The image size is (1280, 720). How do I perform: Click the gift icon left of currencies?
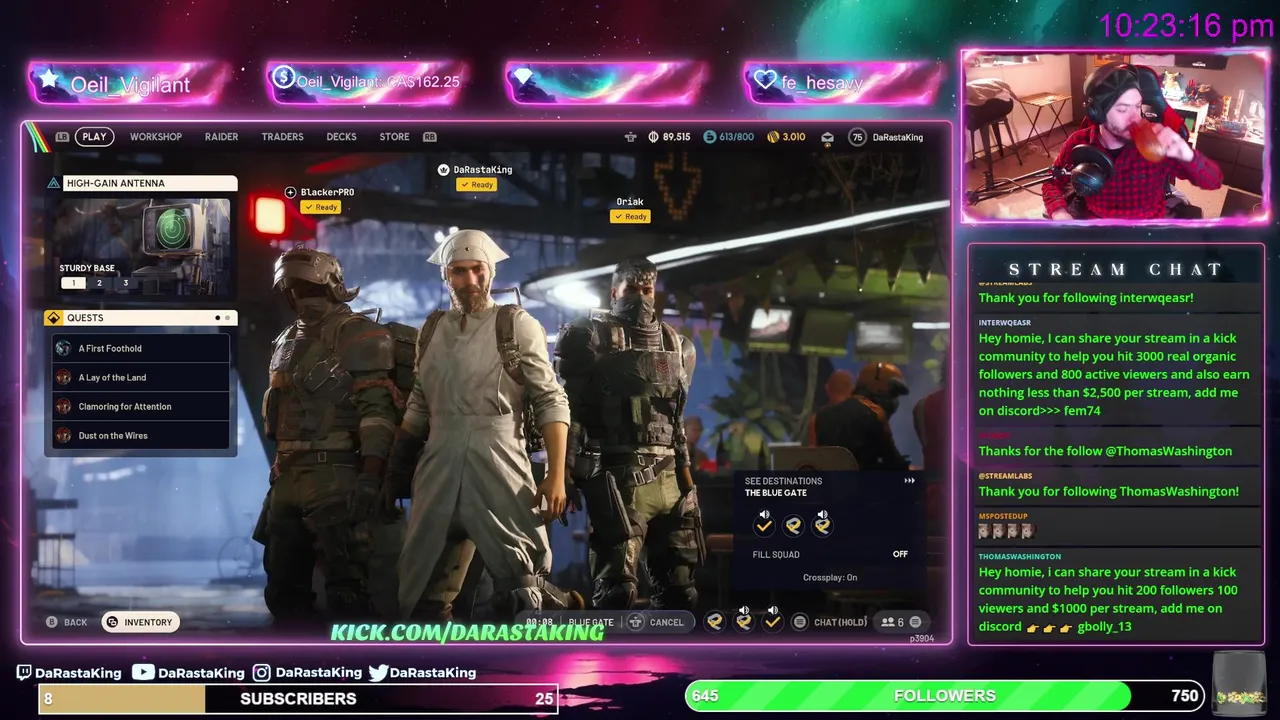pos(630,137)
